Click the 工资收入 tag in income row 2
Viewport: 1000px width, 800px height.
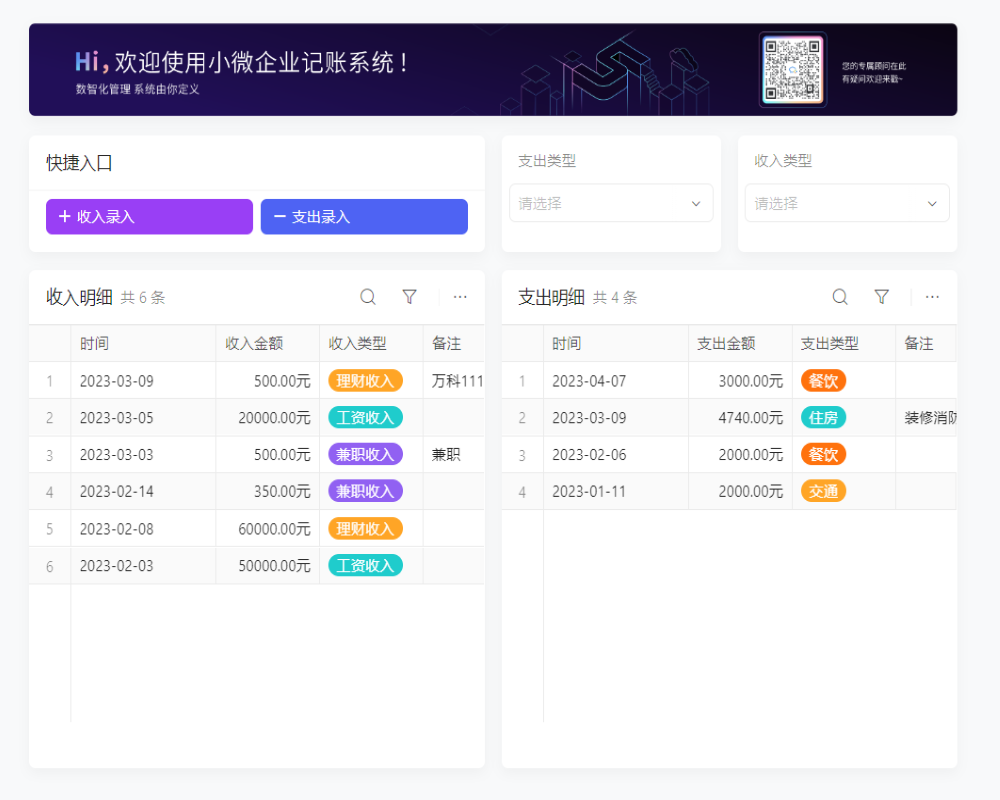point(365,417)
